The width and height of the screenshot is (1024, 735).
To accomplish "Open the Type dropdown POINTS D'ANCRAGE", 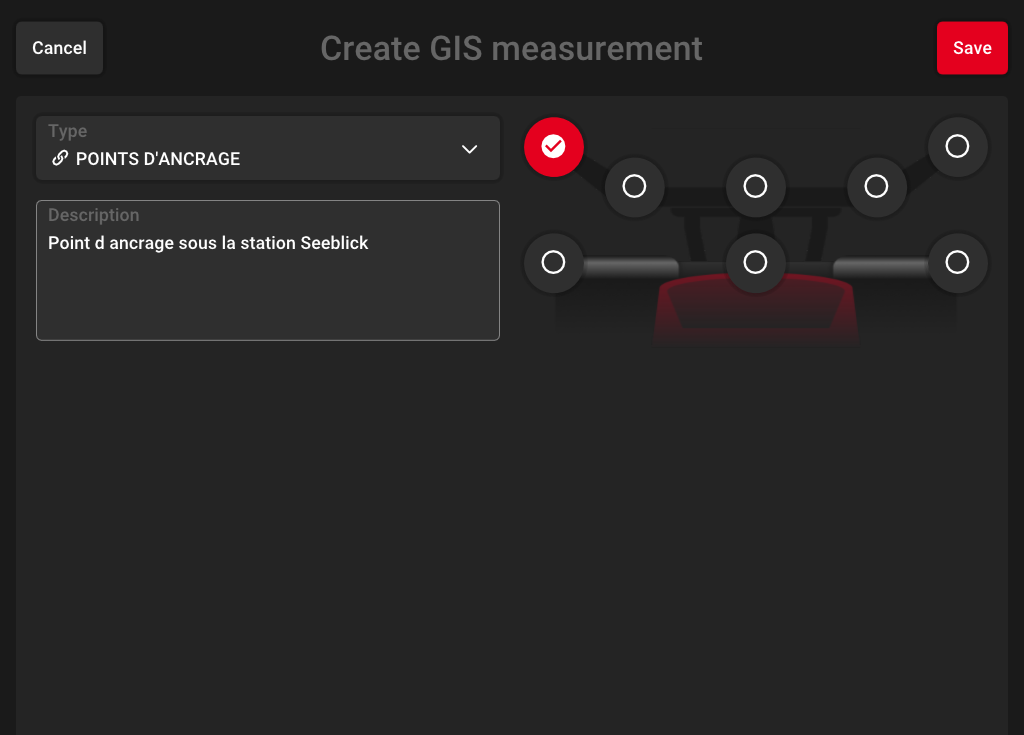I will pos(268,148).
